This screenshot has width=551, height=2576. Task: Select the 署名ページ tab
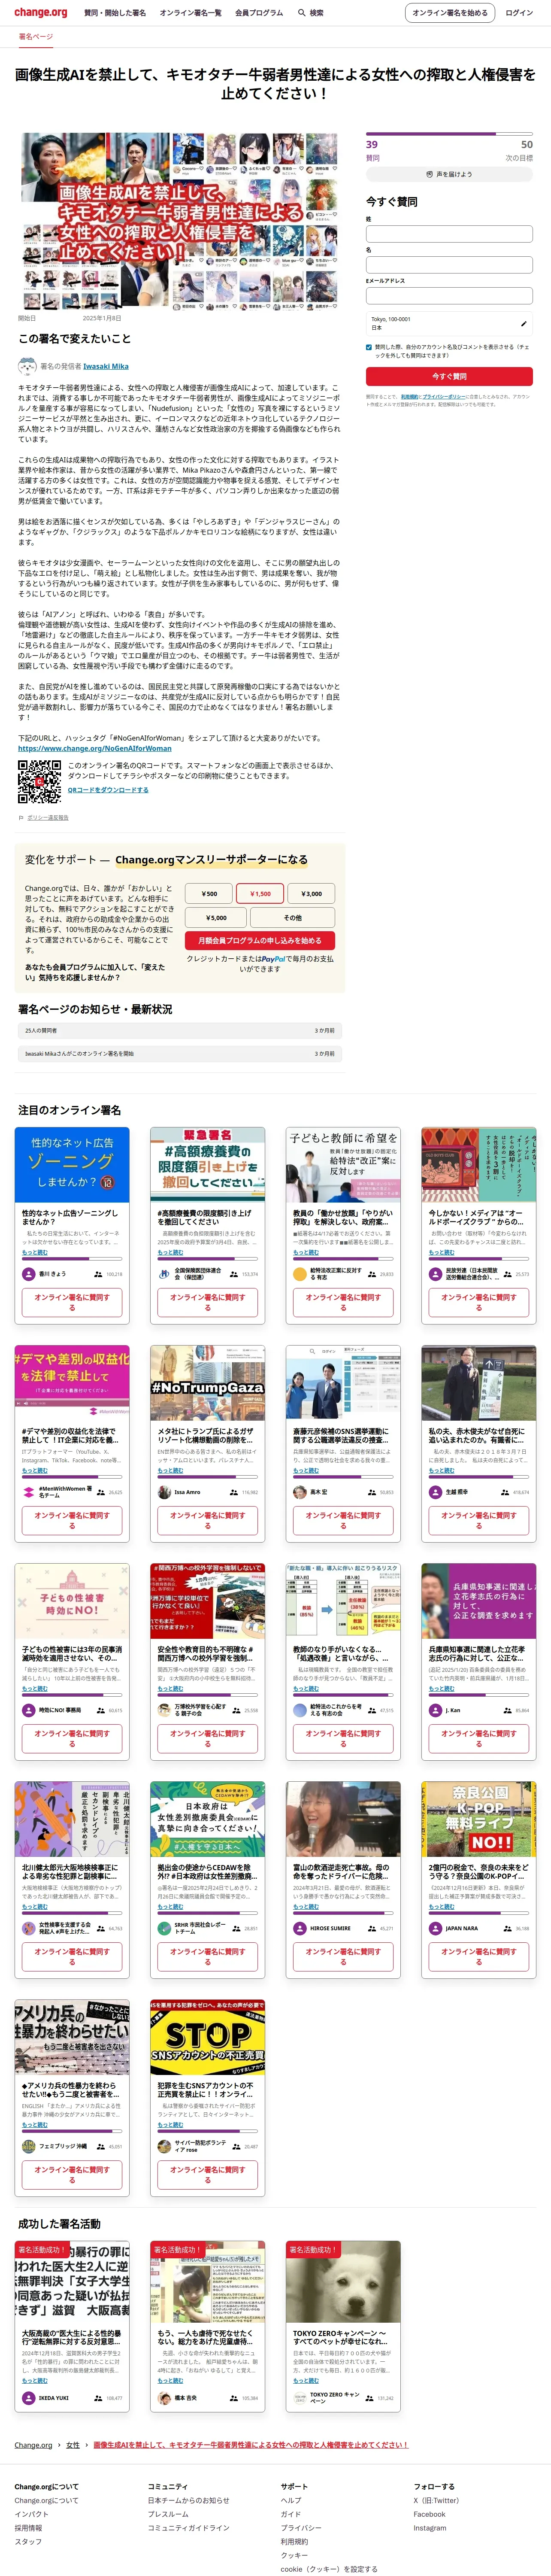36,36
